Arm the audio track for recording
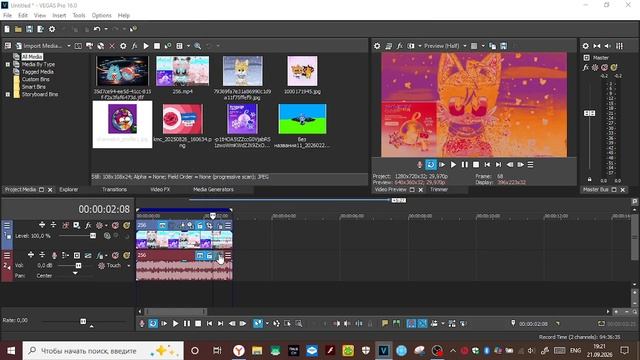The image size is (640, 360). 54,256
